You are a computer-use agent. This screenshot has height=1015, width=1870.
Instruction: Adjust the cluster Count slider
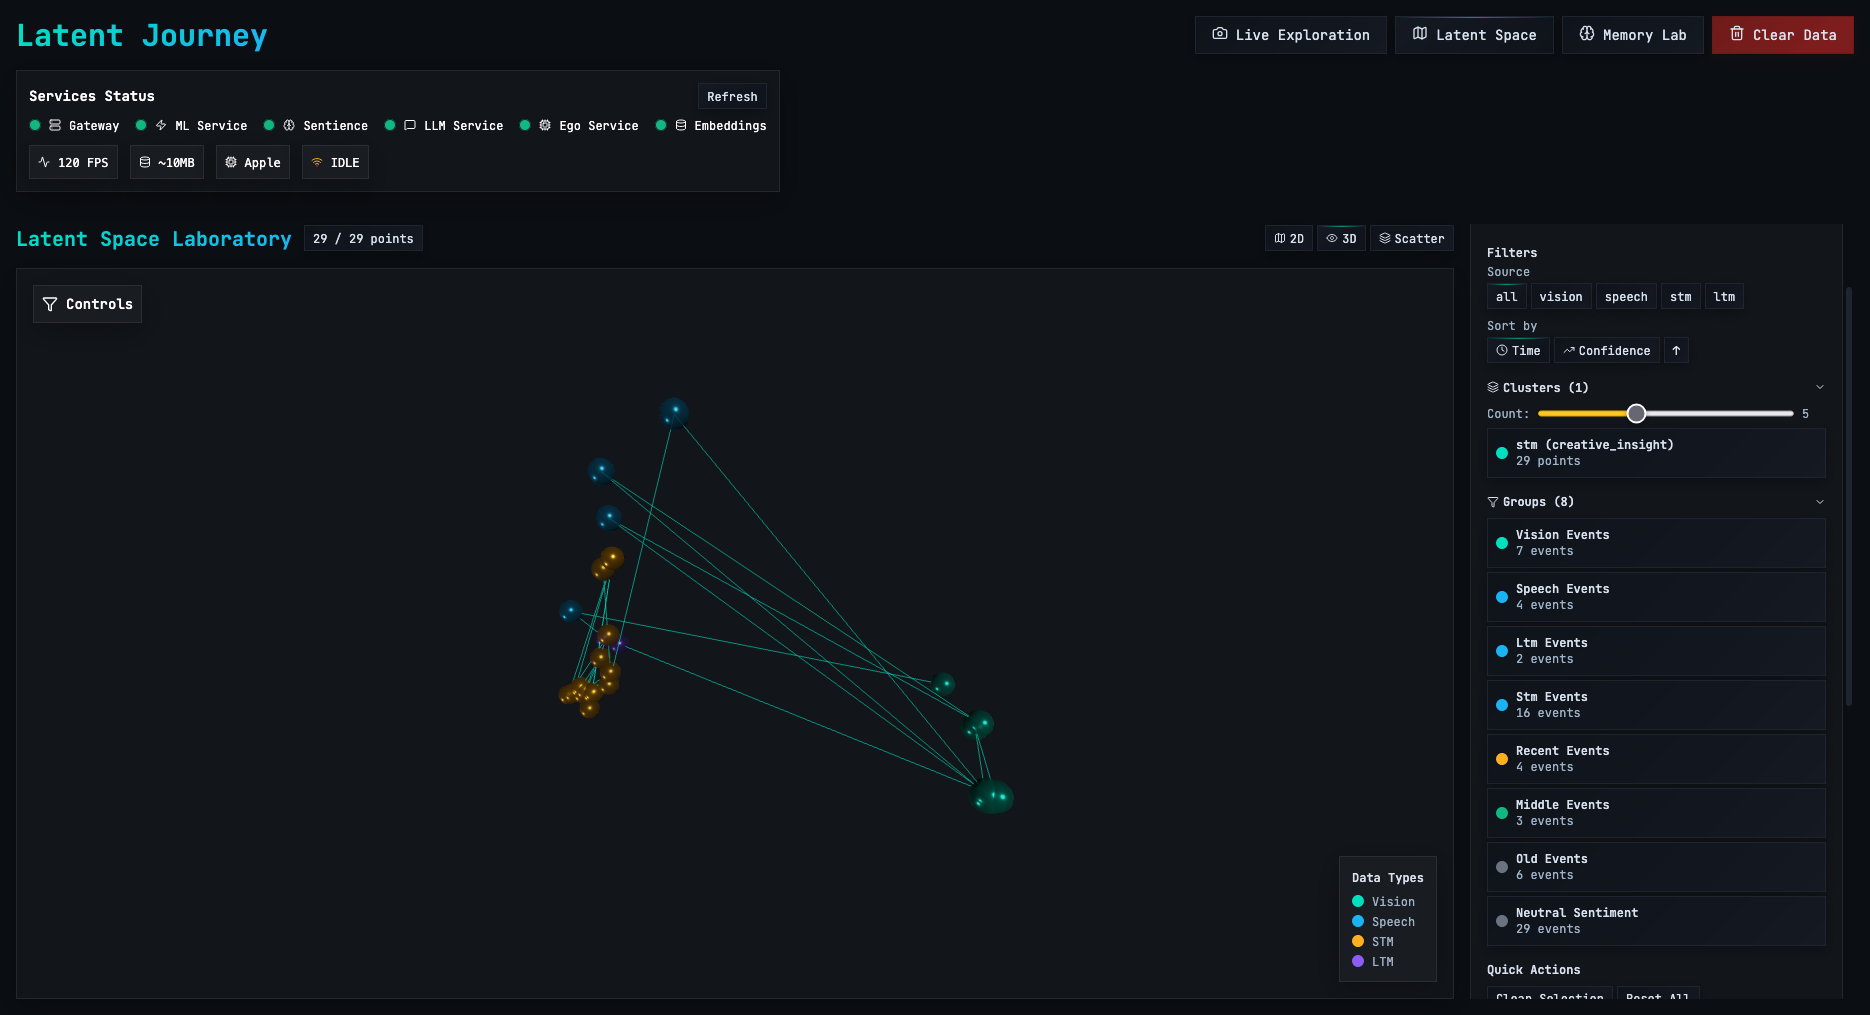click(1637, 412)
